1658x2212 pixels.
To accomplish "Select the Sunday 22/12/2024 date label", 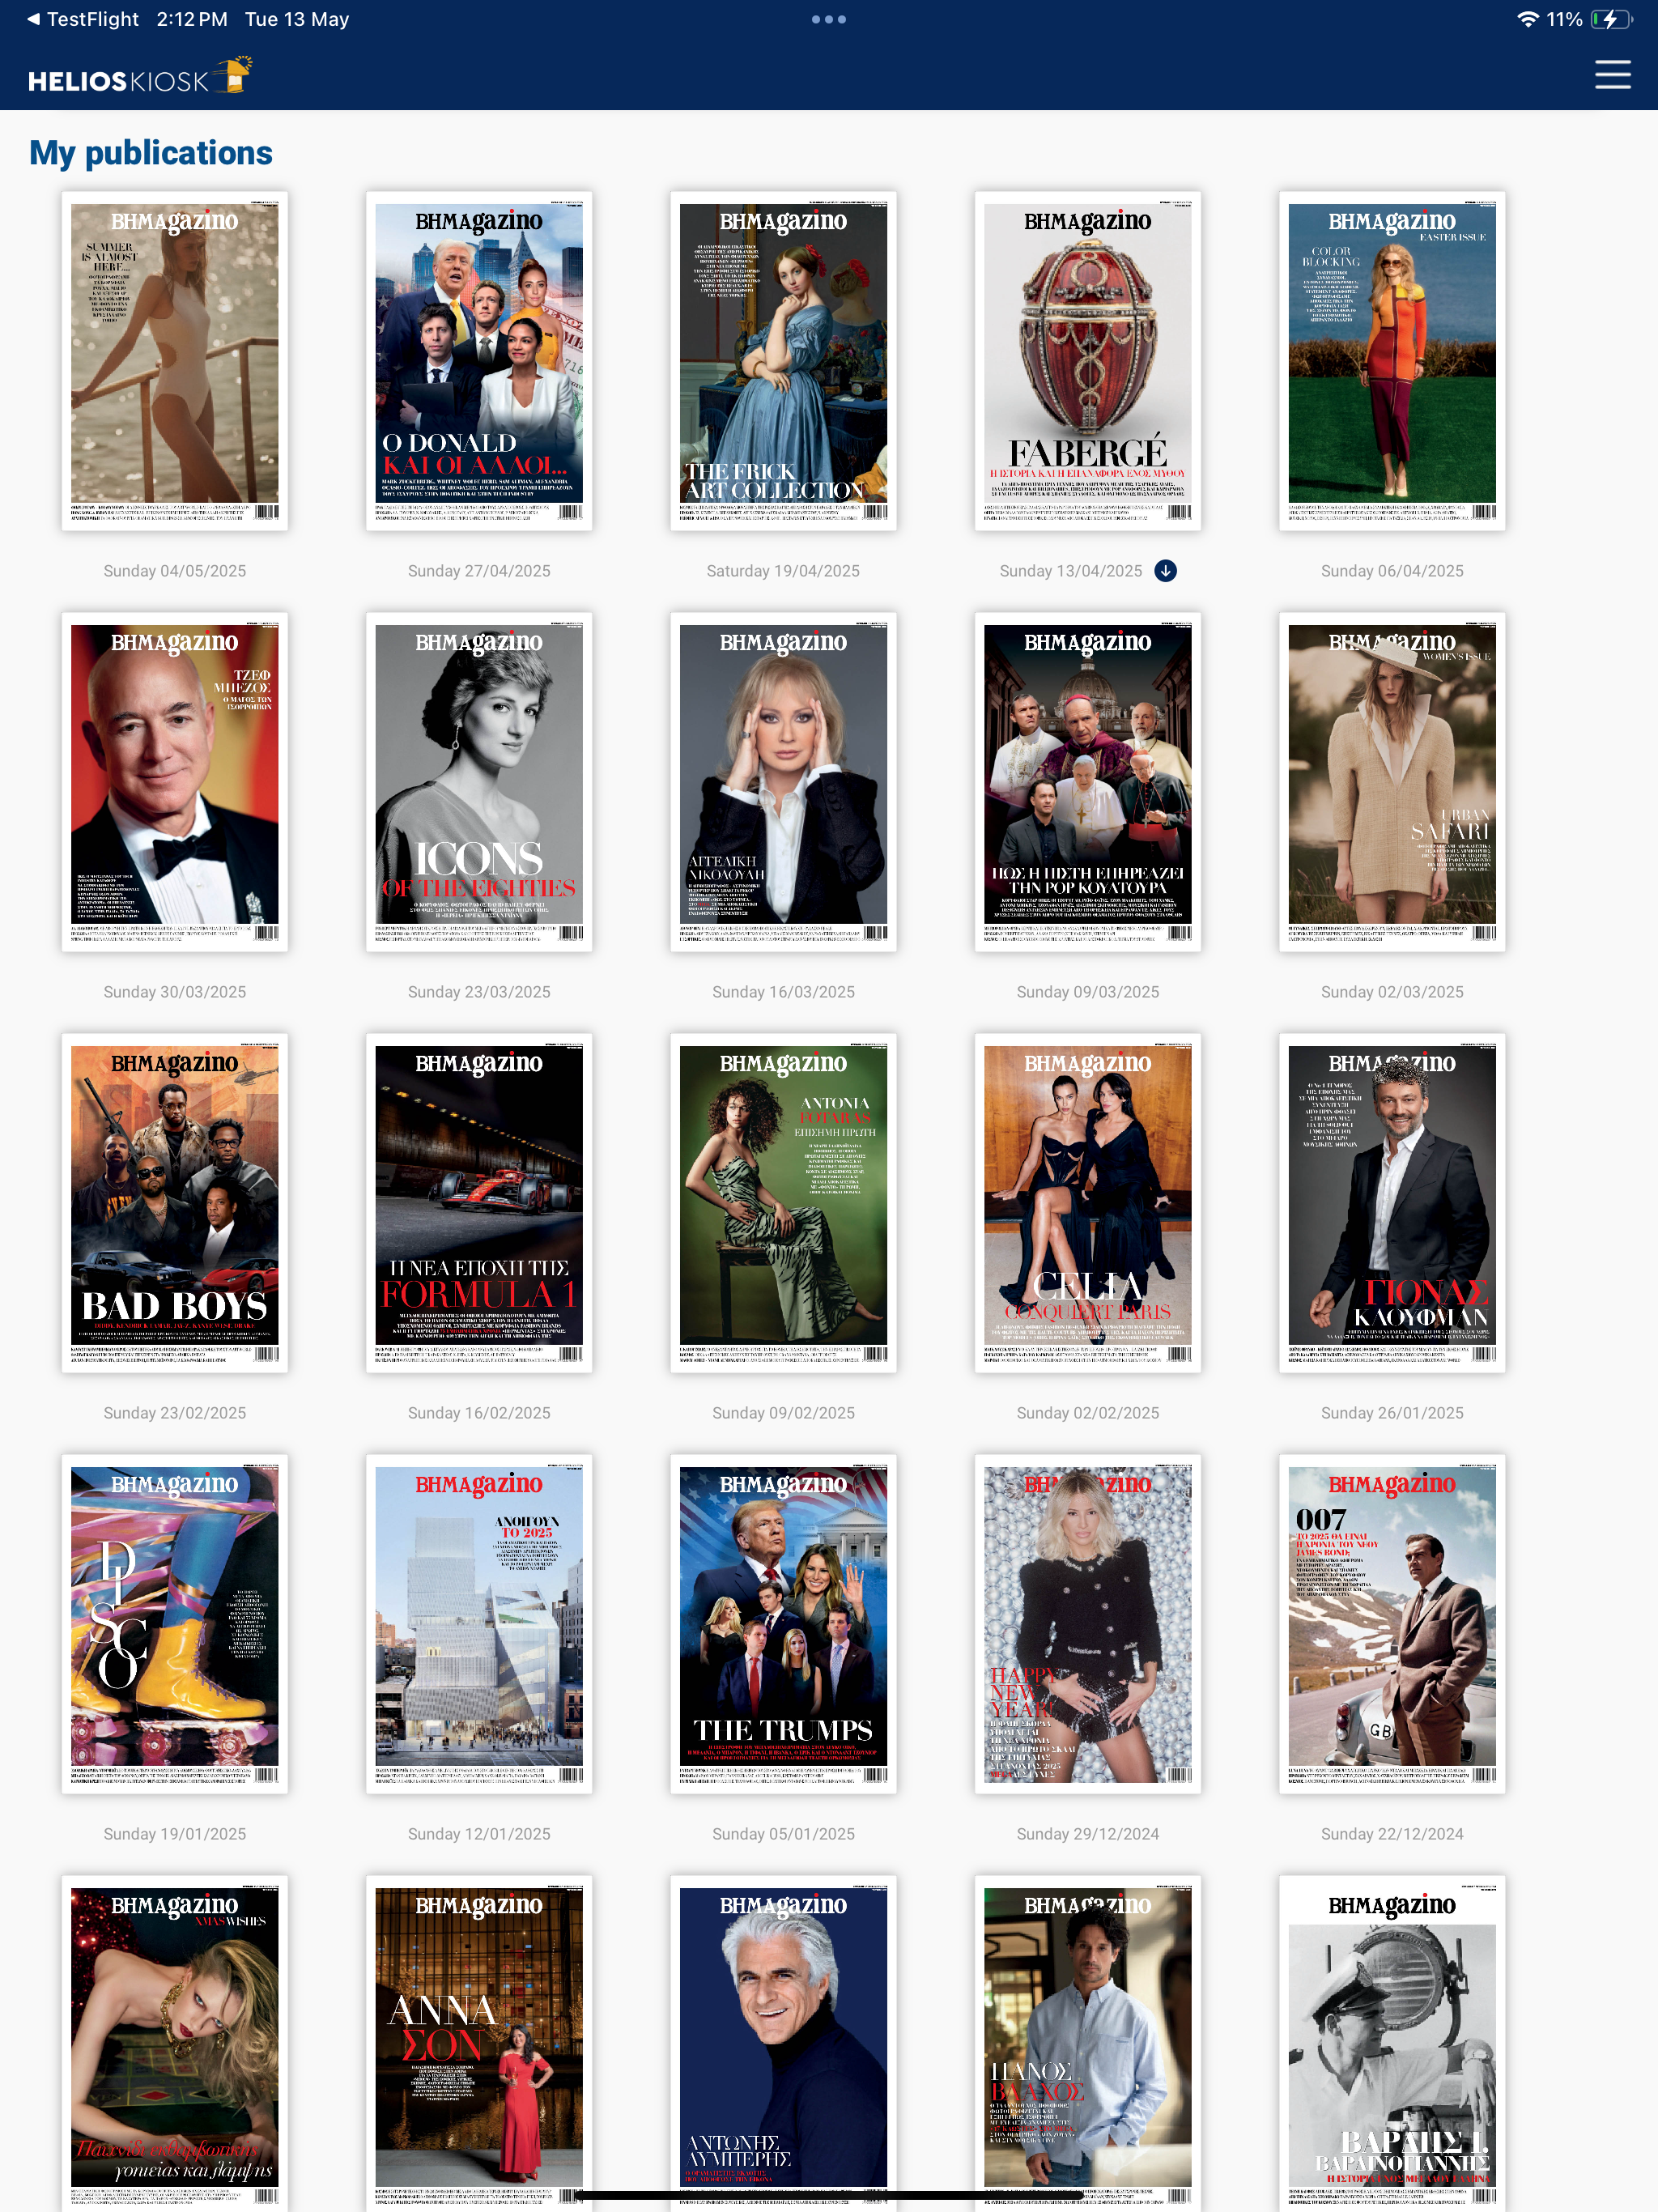I will [x=1392, y=1834].
